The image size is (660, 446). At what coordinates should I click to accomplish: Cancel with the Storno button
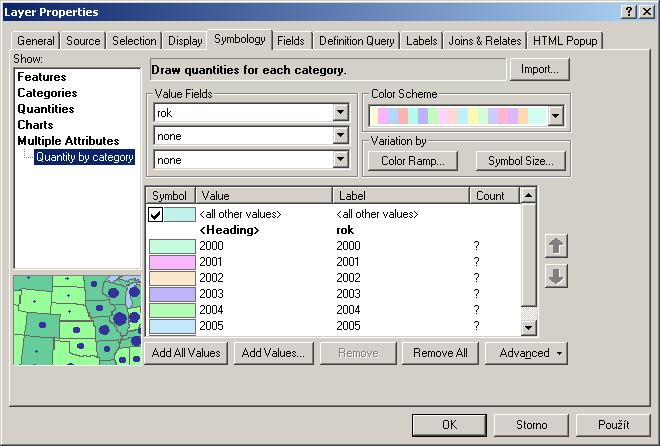531,425
